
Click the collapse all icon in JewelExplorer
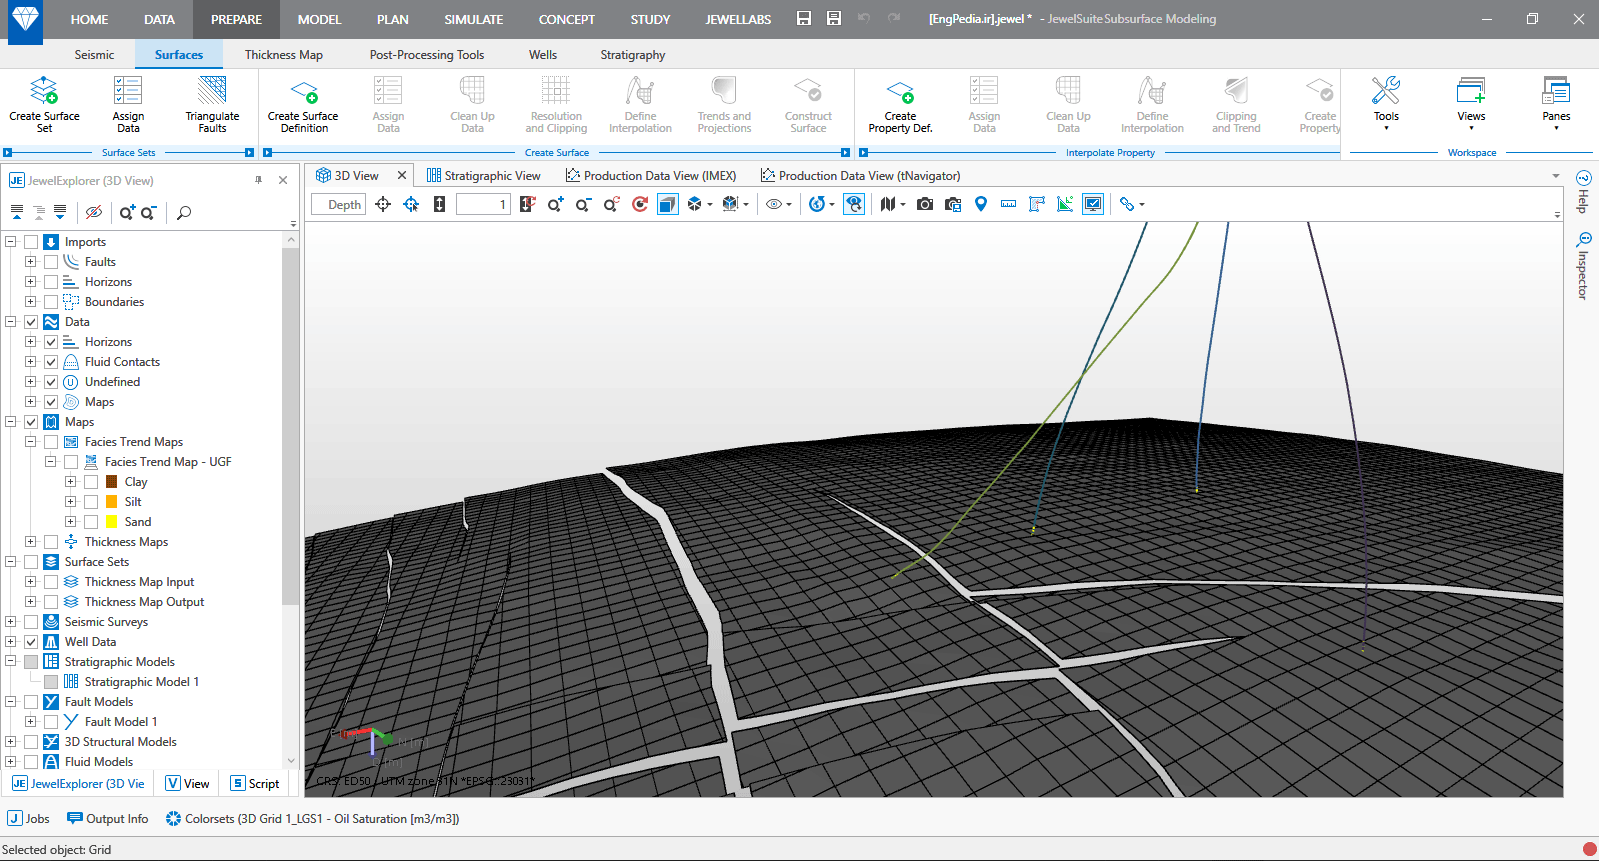point(17,212)
